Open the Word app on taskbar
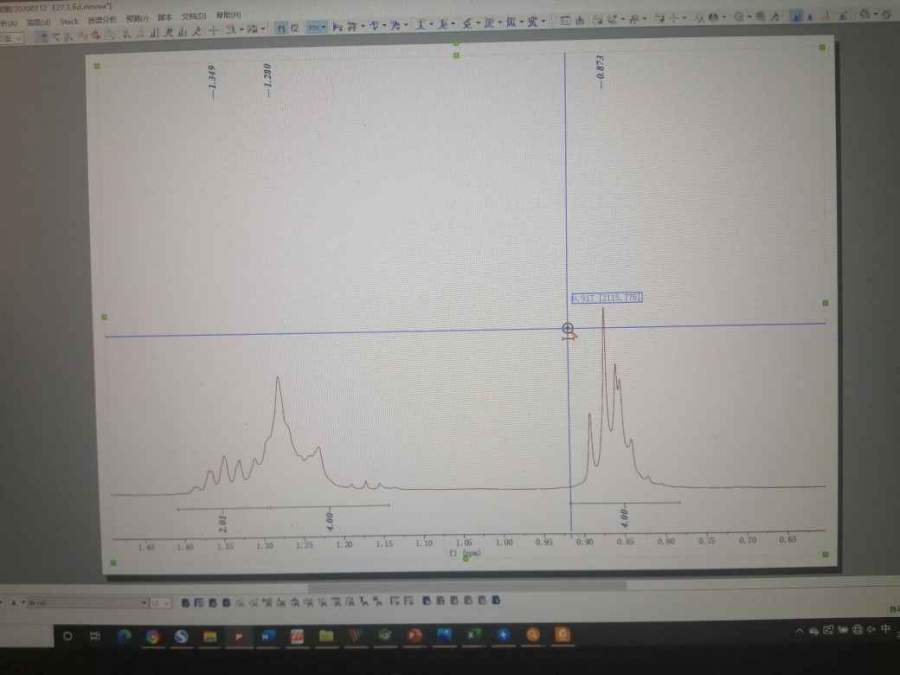 [x=267, y=636]
